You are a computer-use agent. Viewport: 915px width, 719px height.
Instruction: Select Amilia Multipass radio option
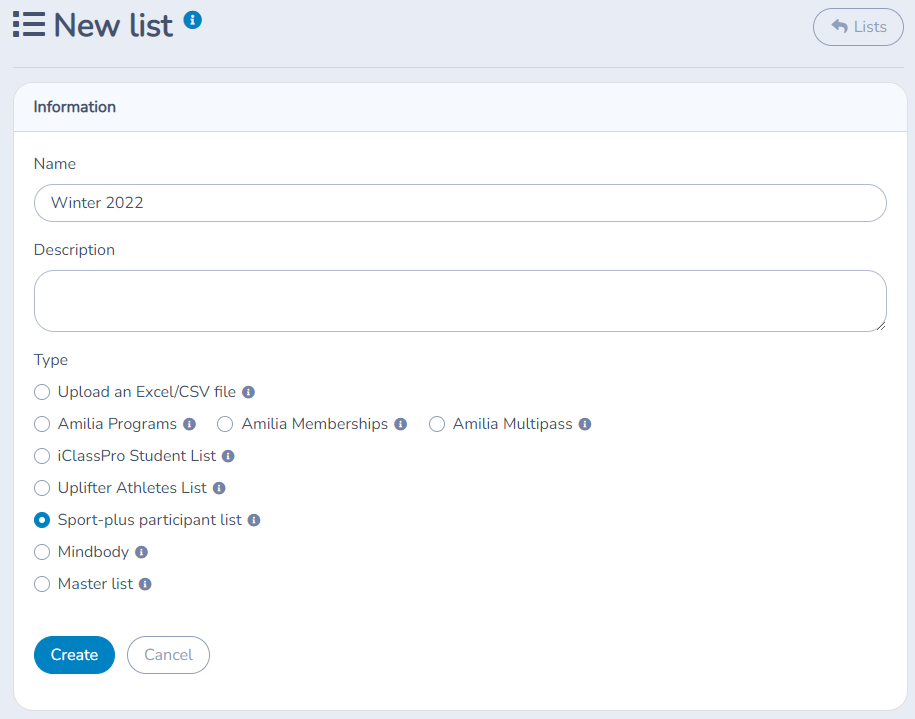pyautogui.click(x=437, y=424)
